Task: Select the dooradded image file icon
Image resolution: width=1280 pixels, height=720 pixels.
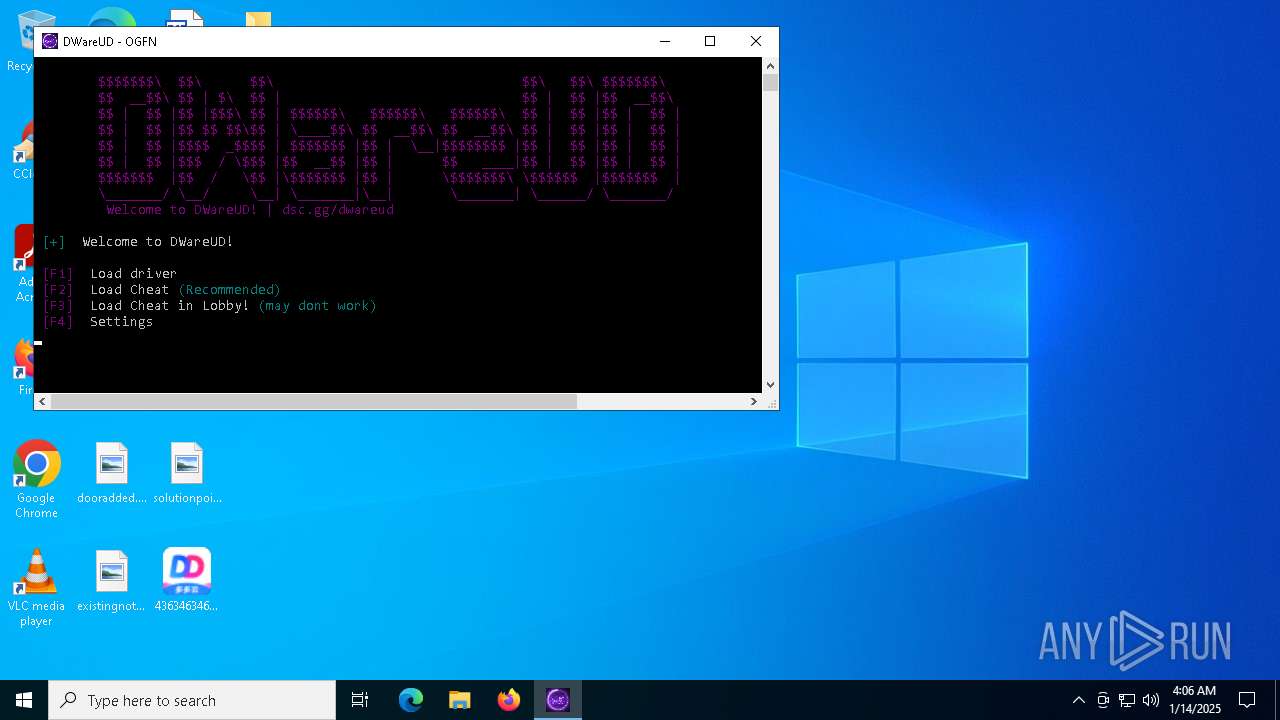Action: click(112, 472)
